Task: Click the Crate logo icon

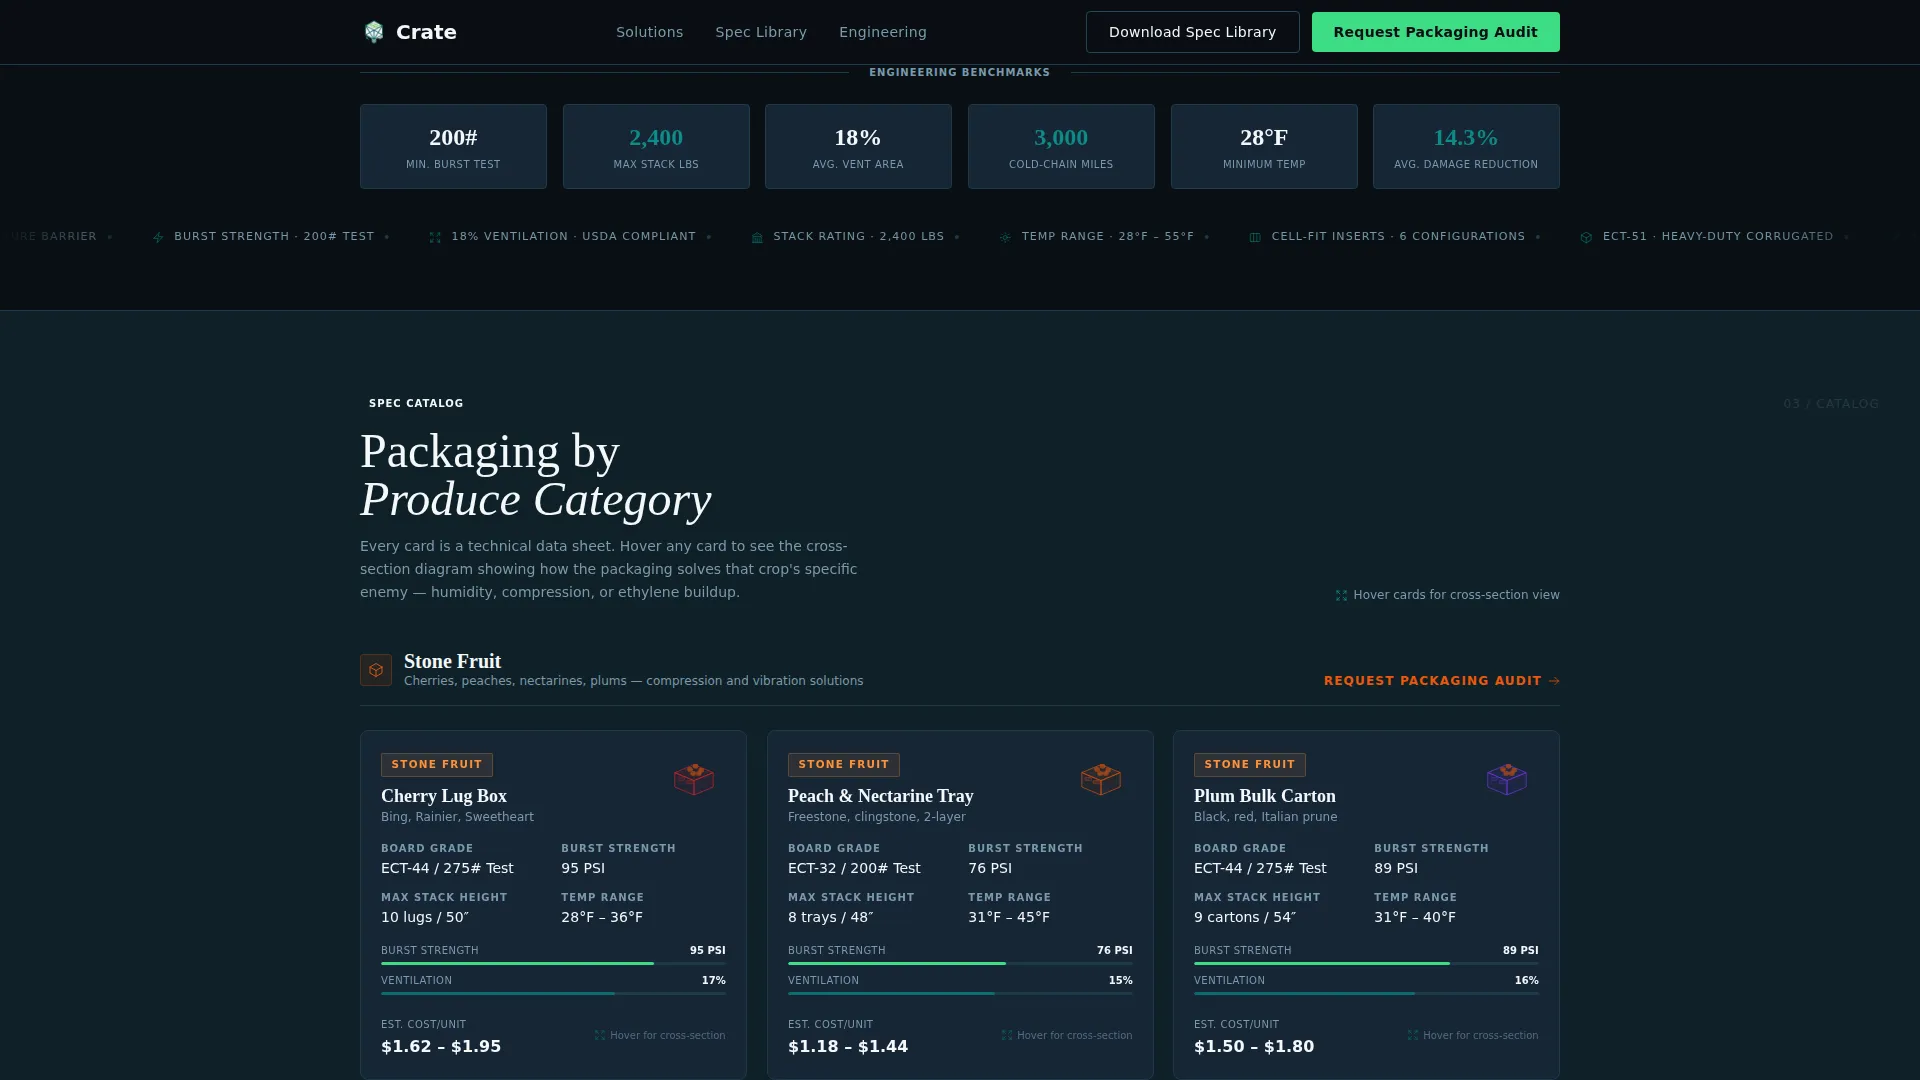Action: 374,32
